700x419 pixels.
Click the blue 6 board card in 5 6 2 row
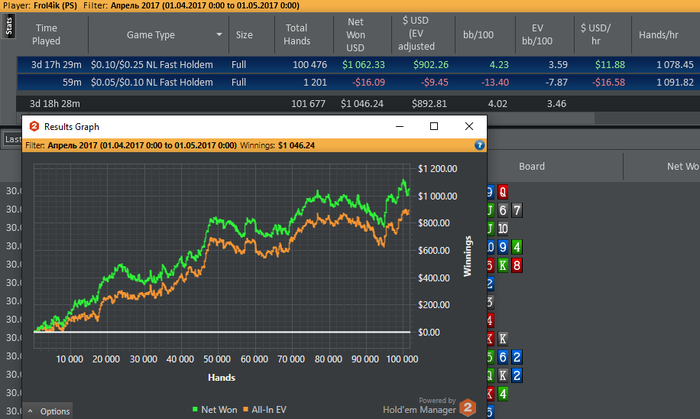(x=503, y=357)
